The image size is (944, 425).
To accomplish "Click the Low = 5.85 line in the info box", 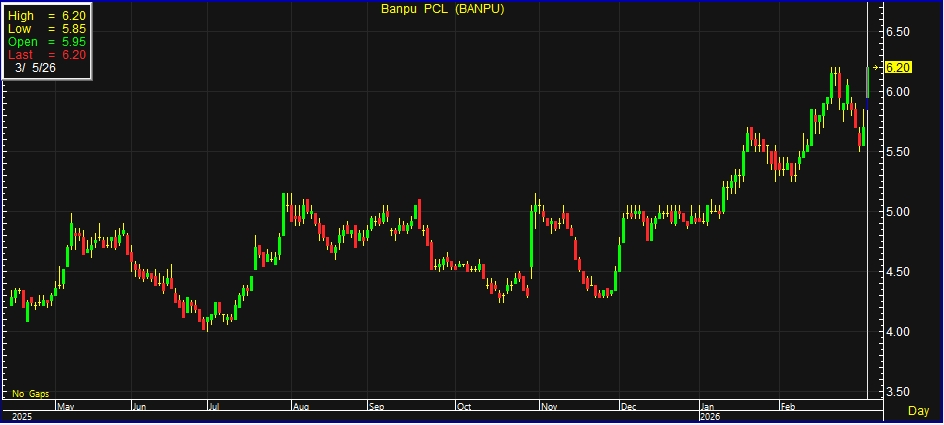I will coord(46,30).
